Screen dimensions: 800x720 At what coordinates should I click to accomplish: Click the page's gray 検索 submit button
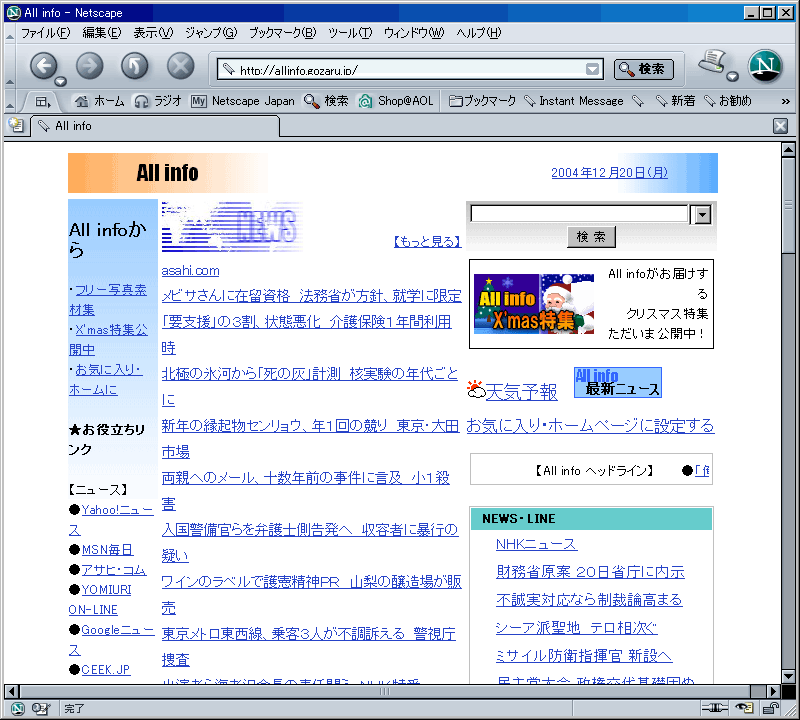pyautogui.click(x=591, y=237)
